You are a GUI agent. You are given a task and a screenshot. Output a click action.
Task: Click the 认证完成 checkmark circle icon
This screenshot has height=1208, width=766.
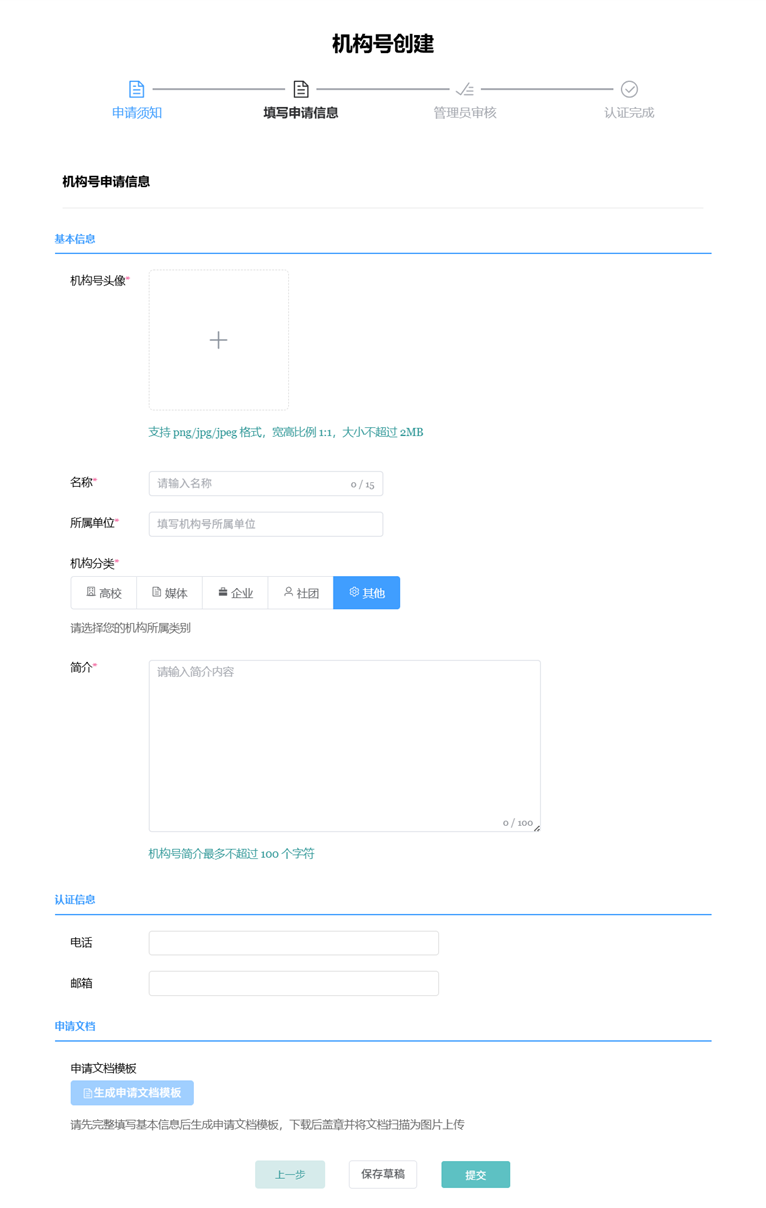(x=629, y=89)
